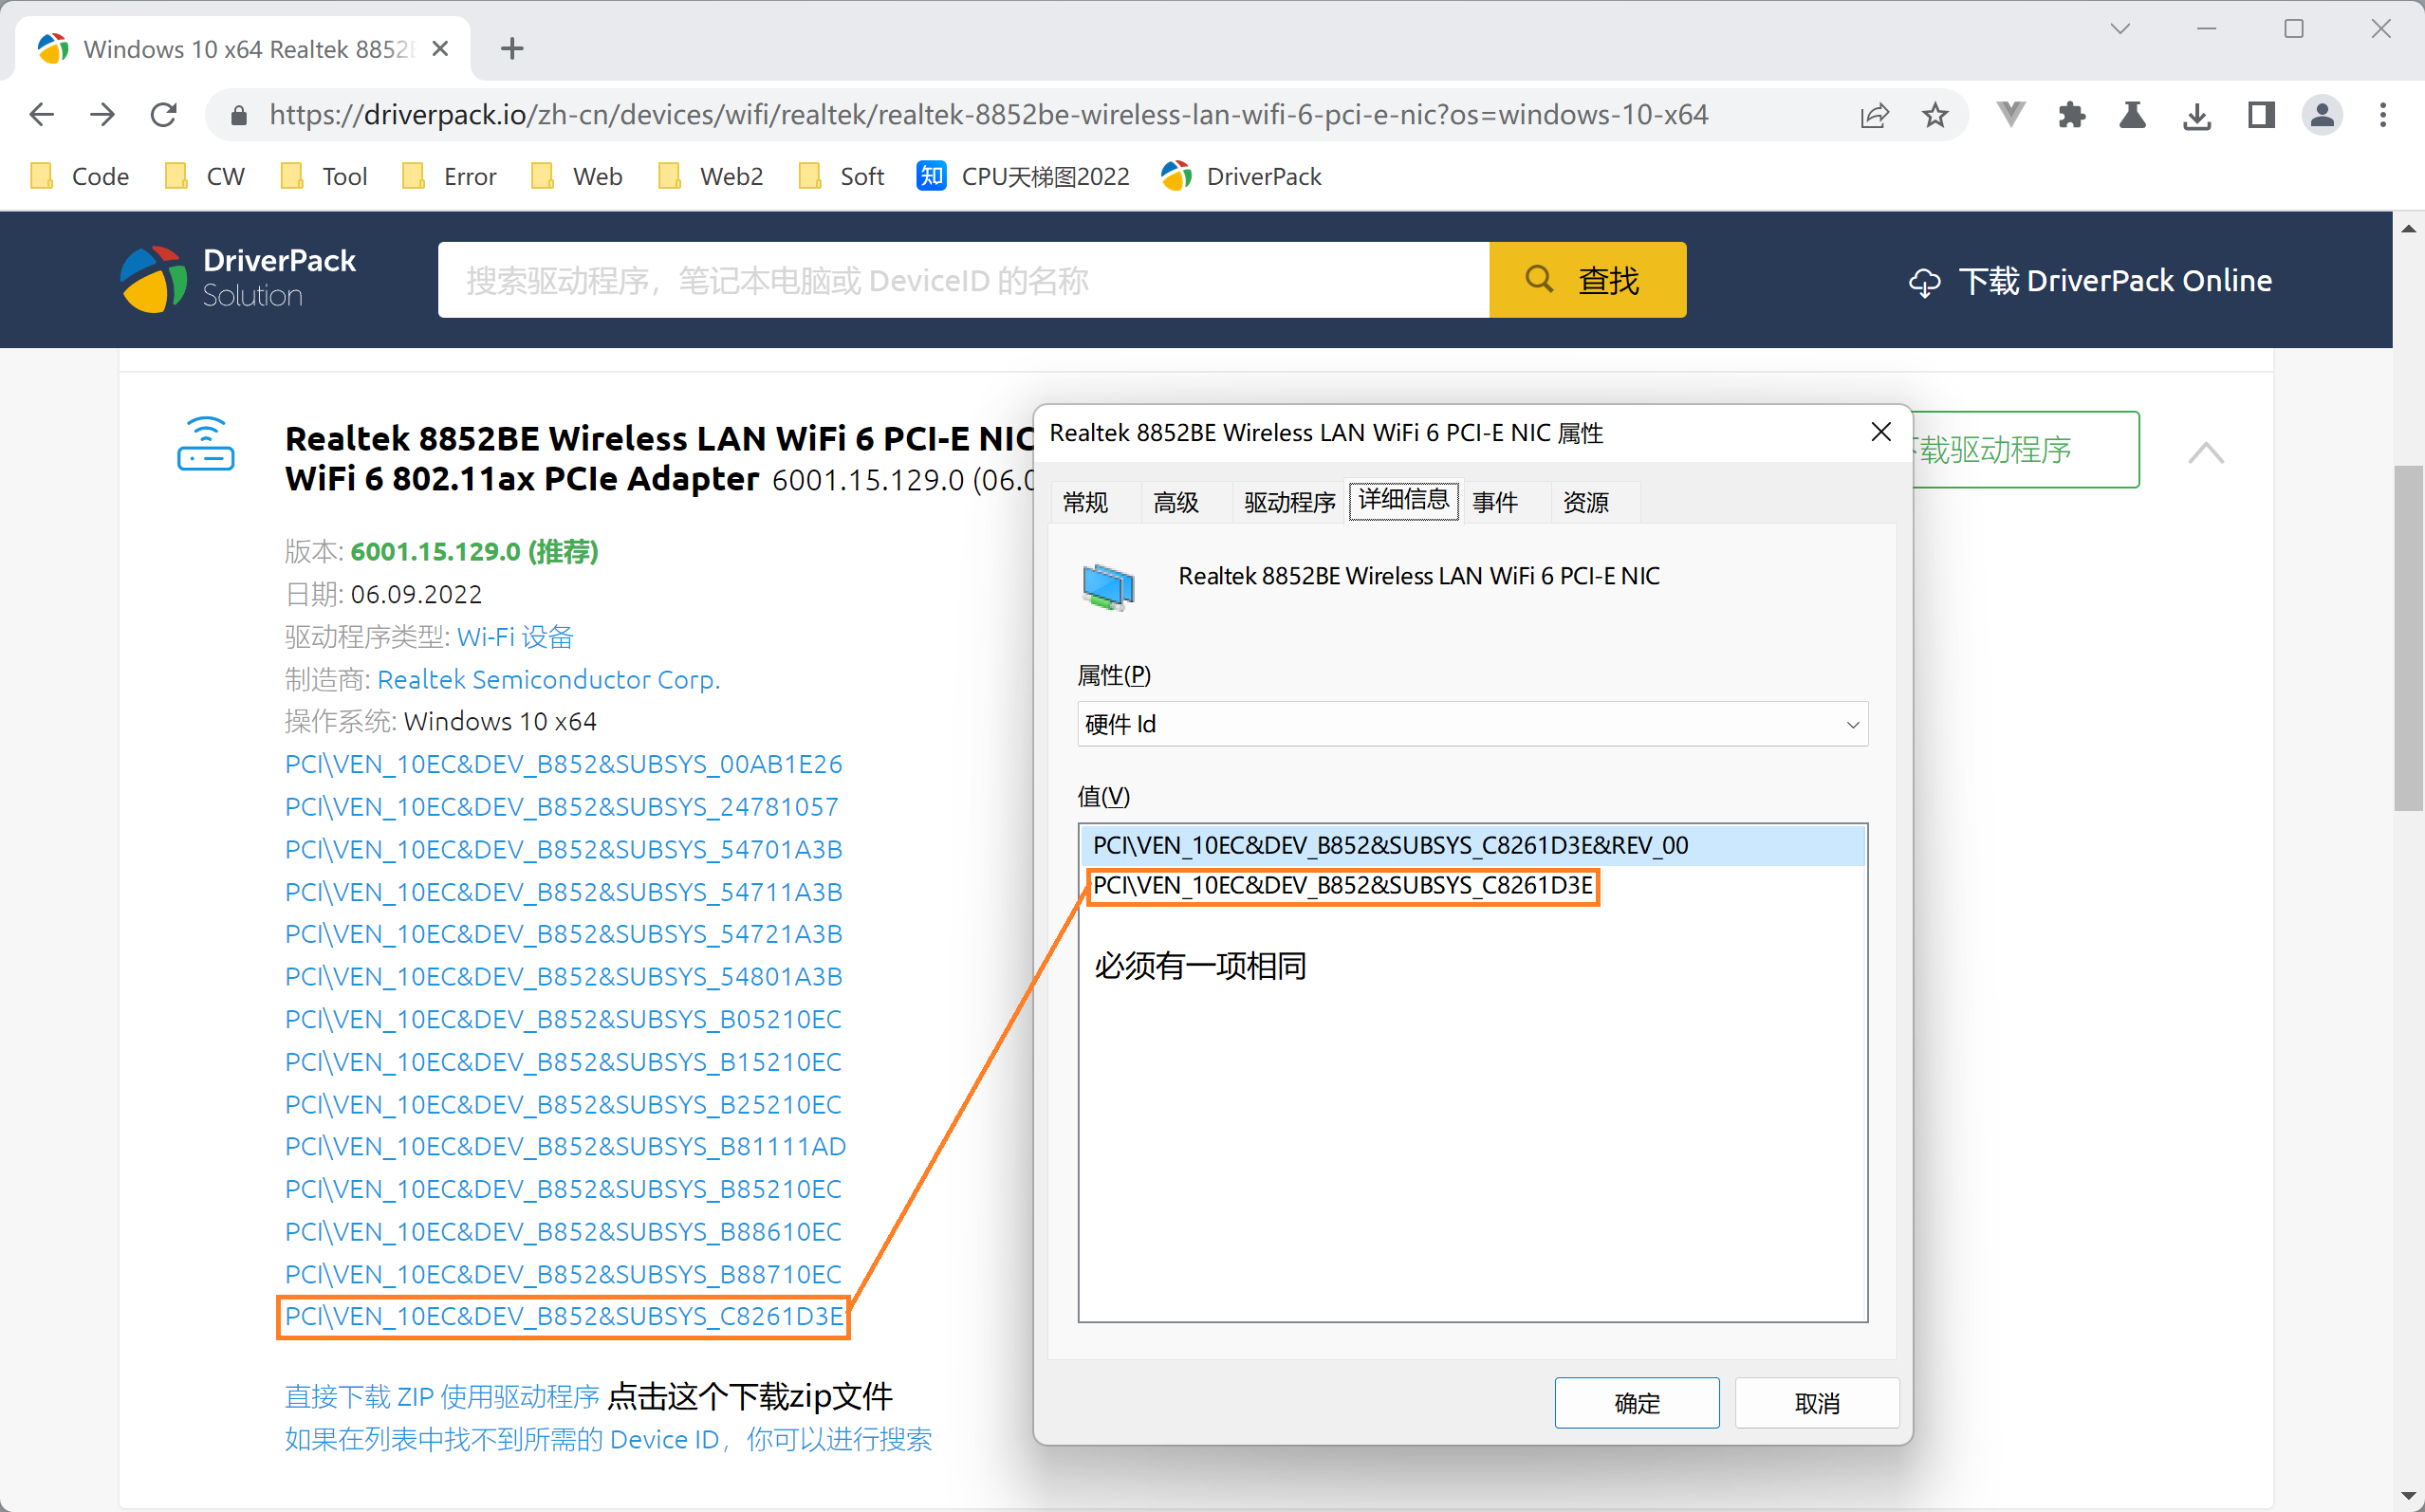Open hardware ID link SUBSYS_B25210EC
Image resolution: width=2425 pixels, height=1512 pixels.
pos(563,1104)
